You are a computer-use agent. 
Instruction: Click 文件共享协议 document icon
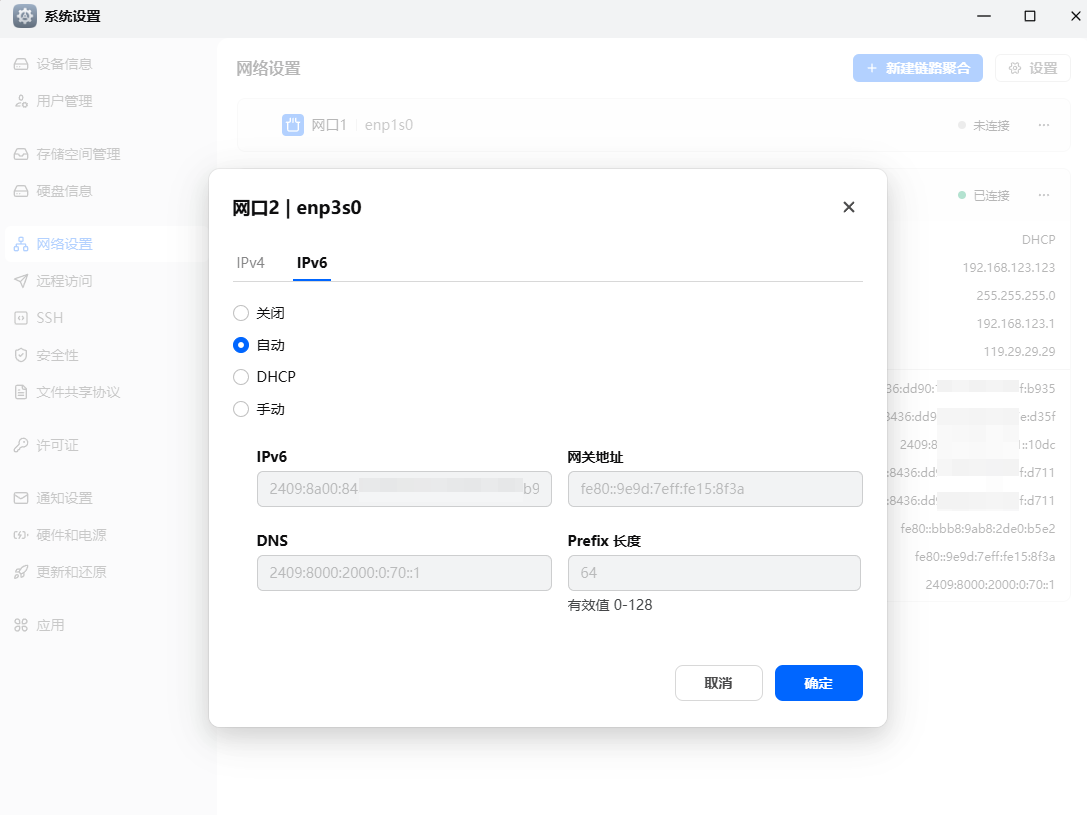pyautogui.click(x=21, y=392)
